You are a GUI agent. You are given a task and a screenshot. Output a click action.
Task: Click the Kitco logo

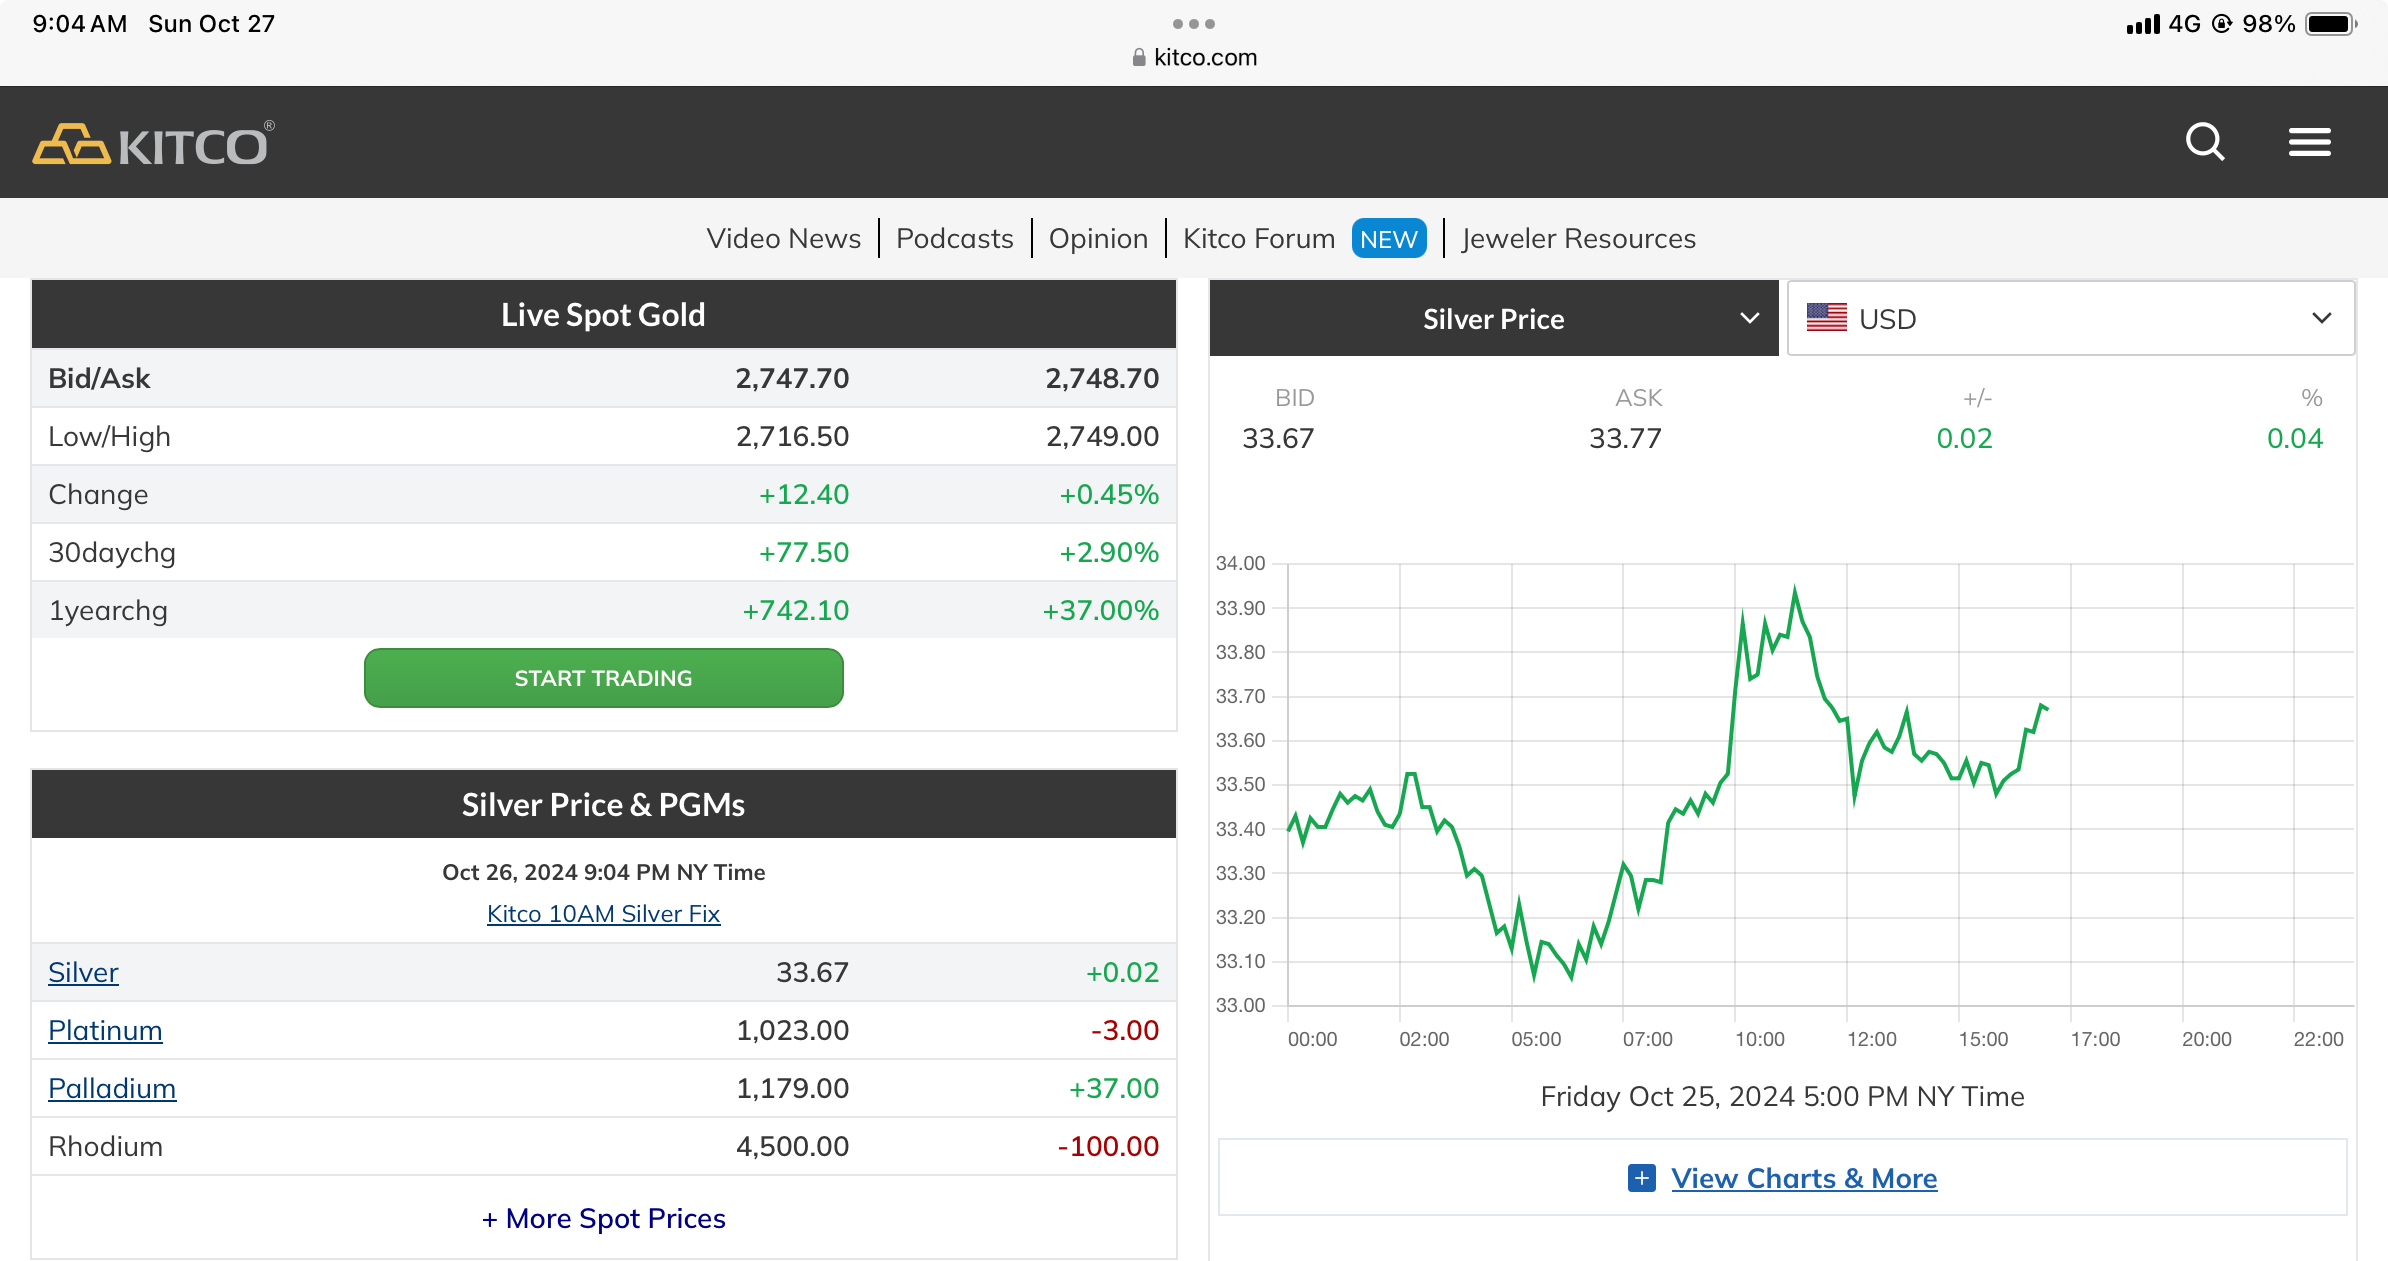(x=152, y=144)
